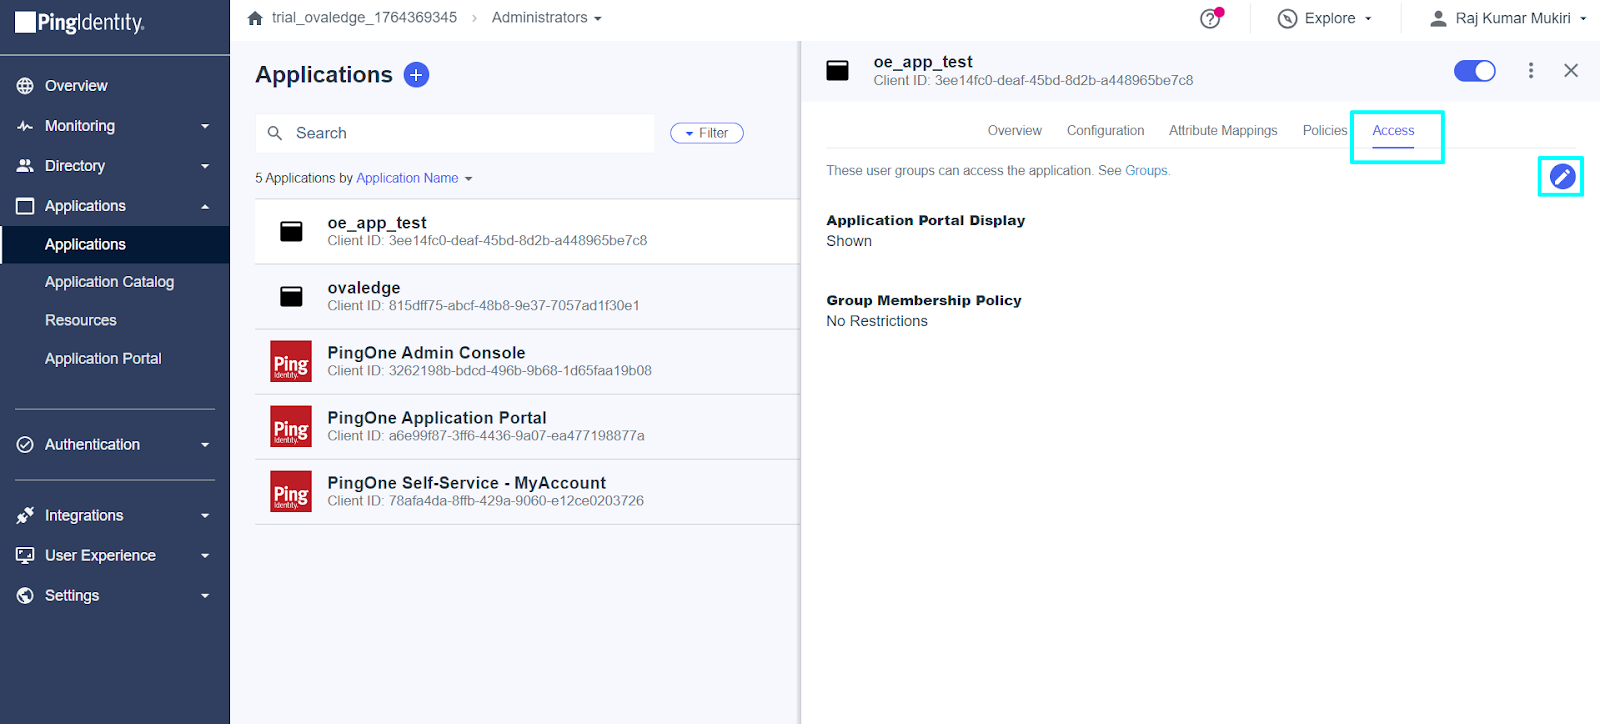
Task: Click the Overview label in sidebar
Action: tap(76, 86)
